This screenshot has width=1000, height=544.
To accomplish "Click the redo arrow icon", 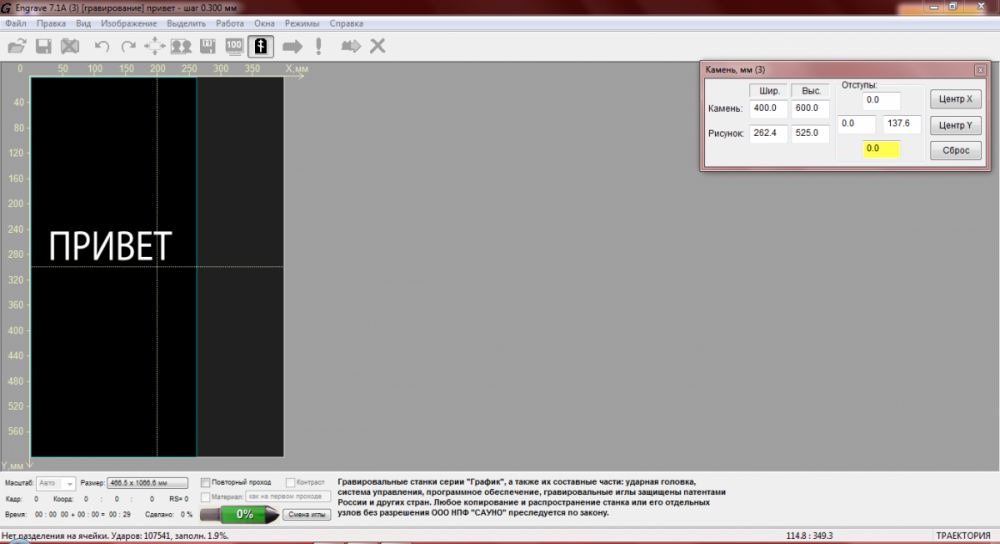I will (128, 46).
